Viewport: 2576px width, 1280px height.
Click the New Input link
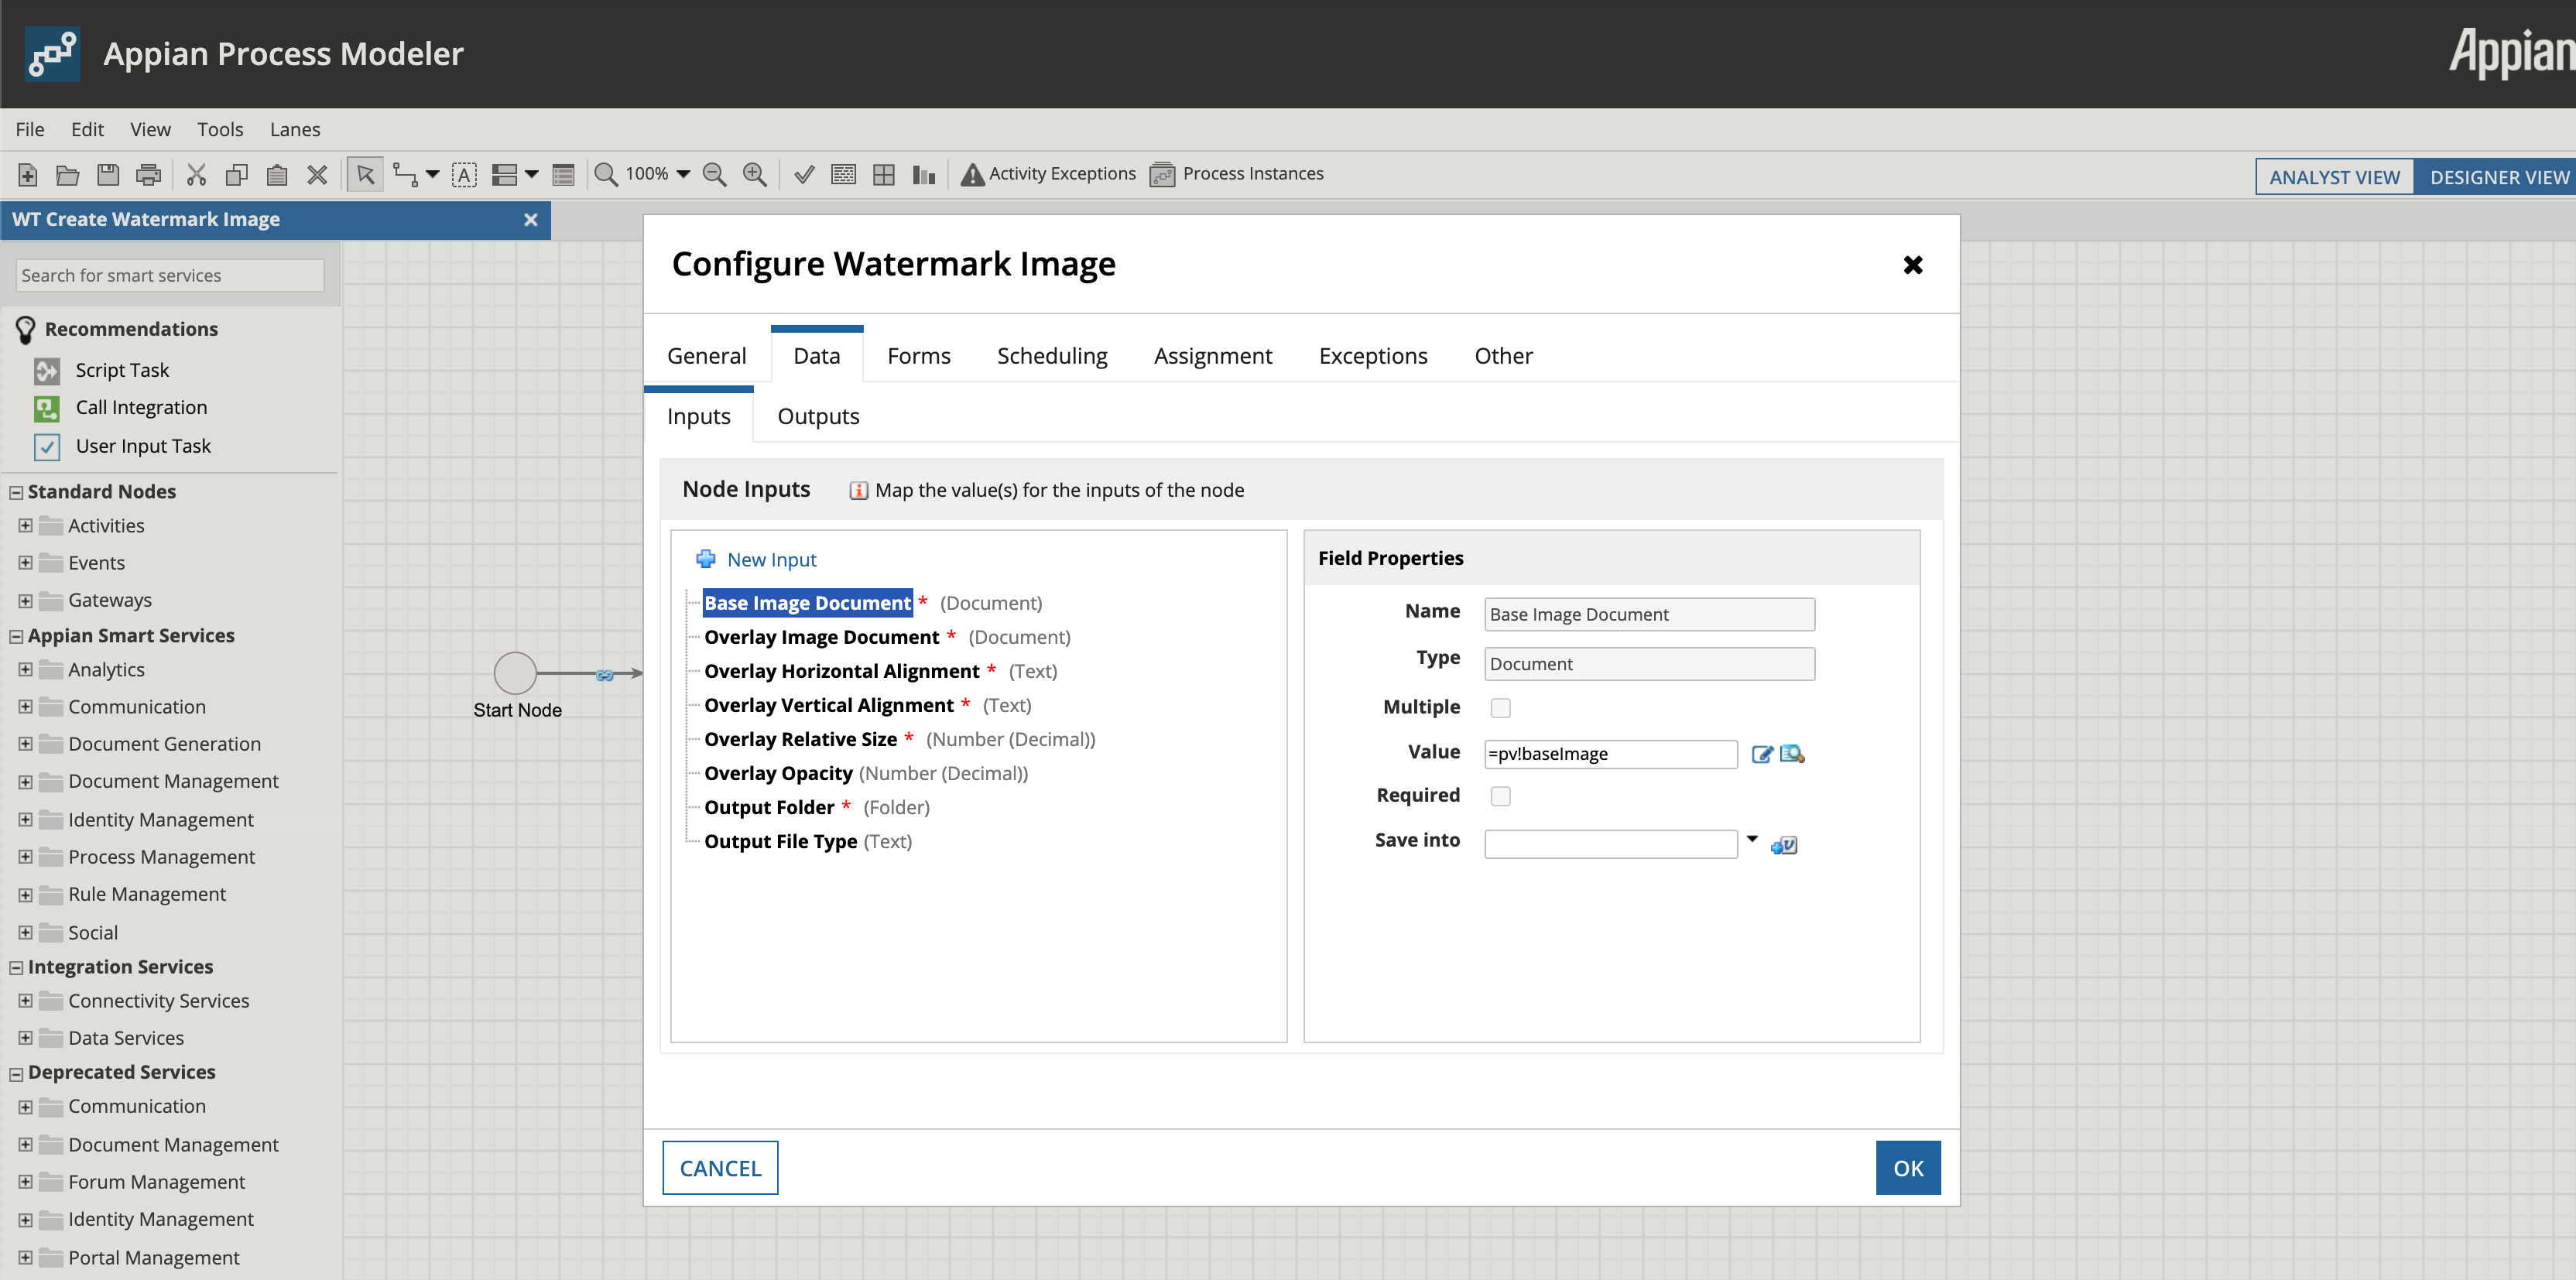click(x=771, y=560)
